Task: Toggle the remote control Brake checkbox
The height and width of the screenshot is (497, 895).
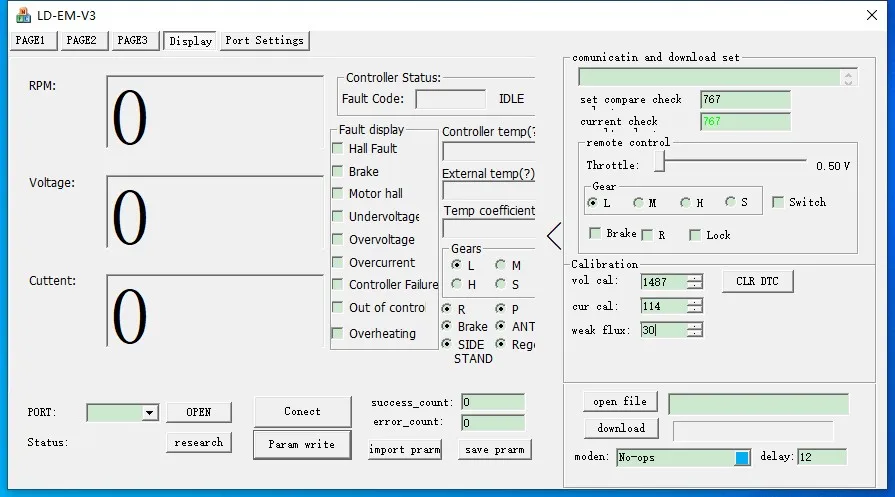Action: point(595,233)
